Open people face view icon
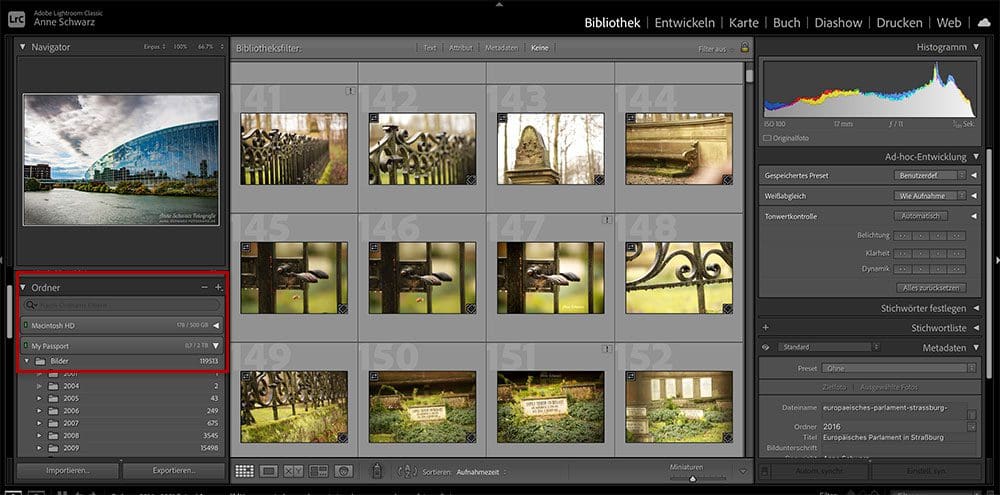The width and height of the screenshot is (1000, 495). click(343, 471)
